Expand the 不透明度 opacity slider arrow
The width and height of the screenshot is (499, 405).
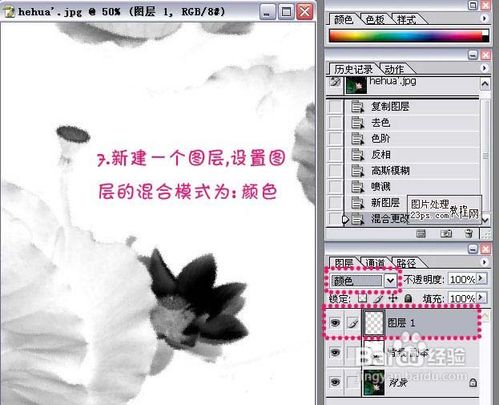tap(481, 278)
